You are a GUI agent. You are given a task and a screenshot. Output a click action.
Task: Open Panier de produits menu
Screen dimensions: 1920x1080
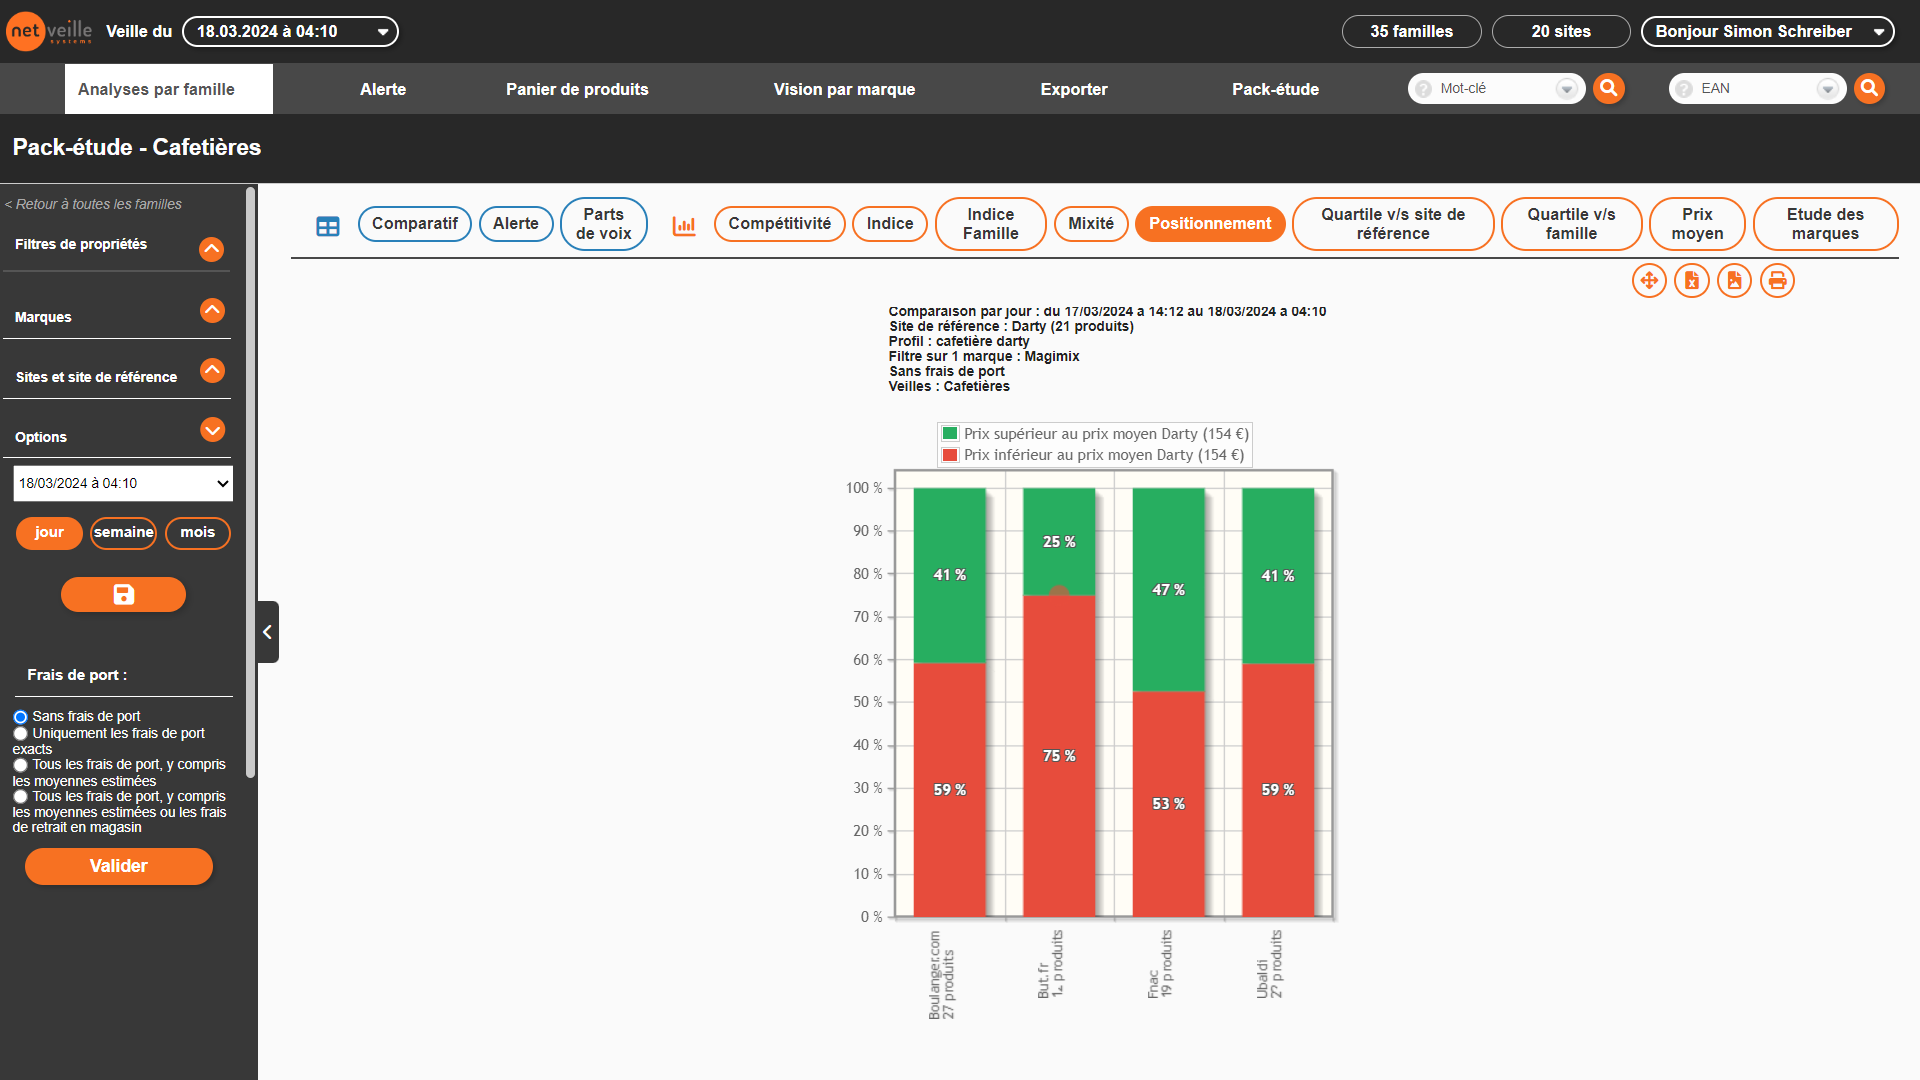coord(577,89)
